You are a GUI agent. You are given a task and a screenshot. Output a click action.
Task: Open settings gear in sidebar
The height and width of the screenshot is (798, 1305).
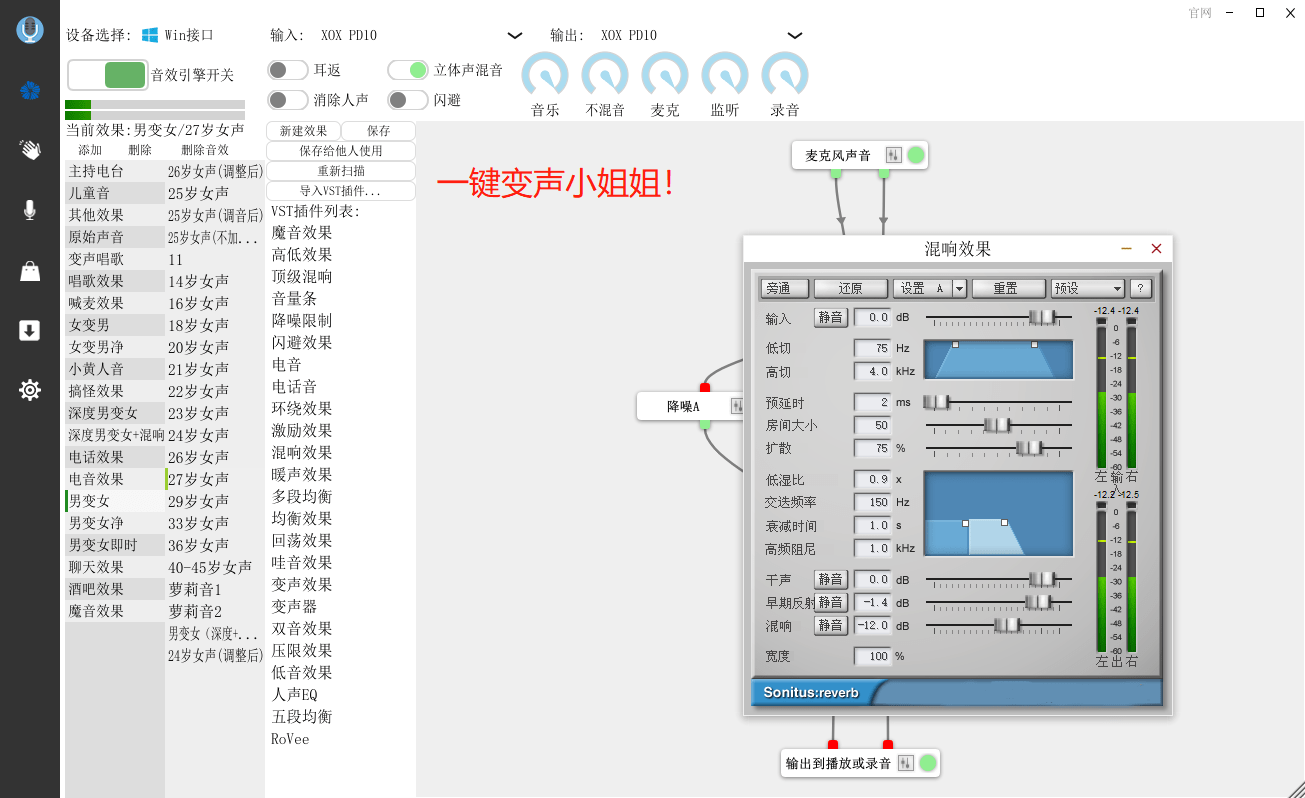pos(30,390)
